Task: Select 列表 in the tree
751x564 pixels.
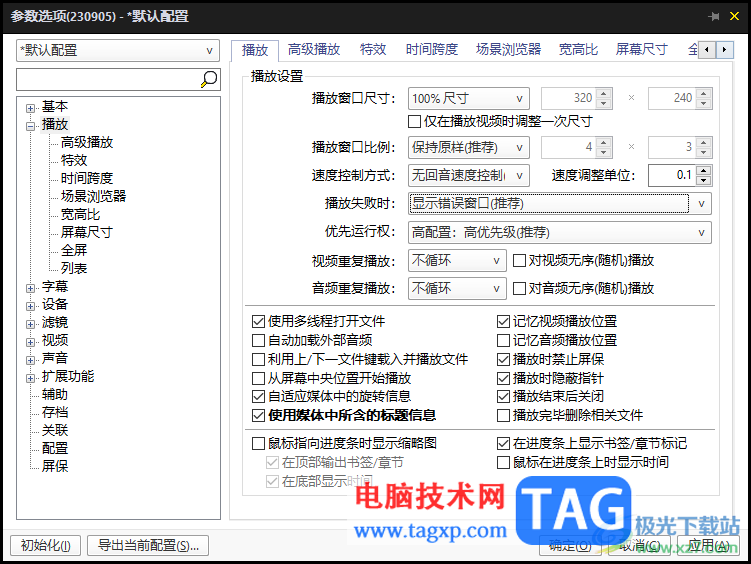Action: tap(74, 268)
